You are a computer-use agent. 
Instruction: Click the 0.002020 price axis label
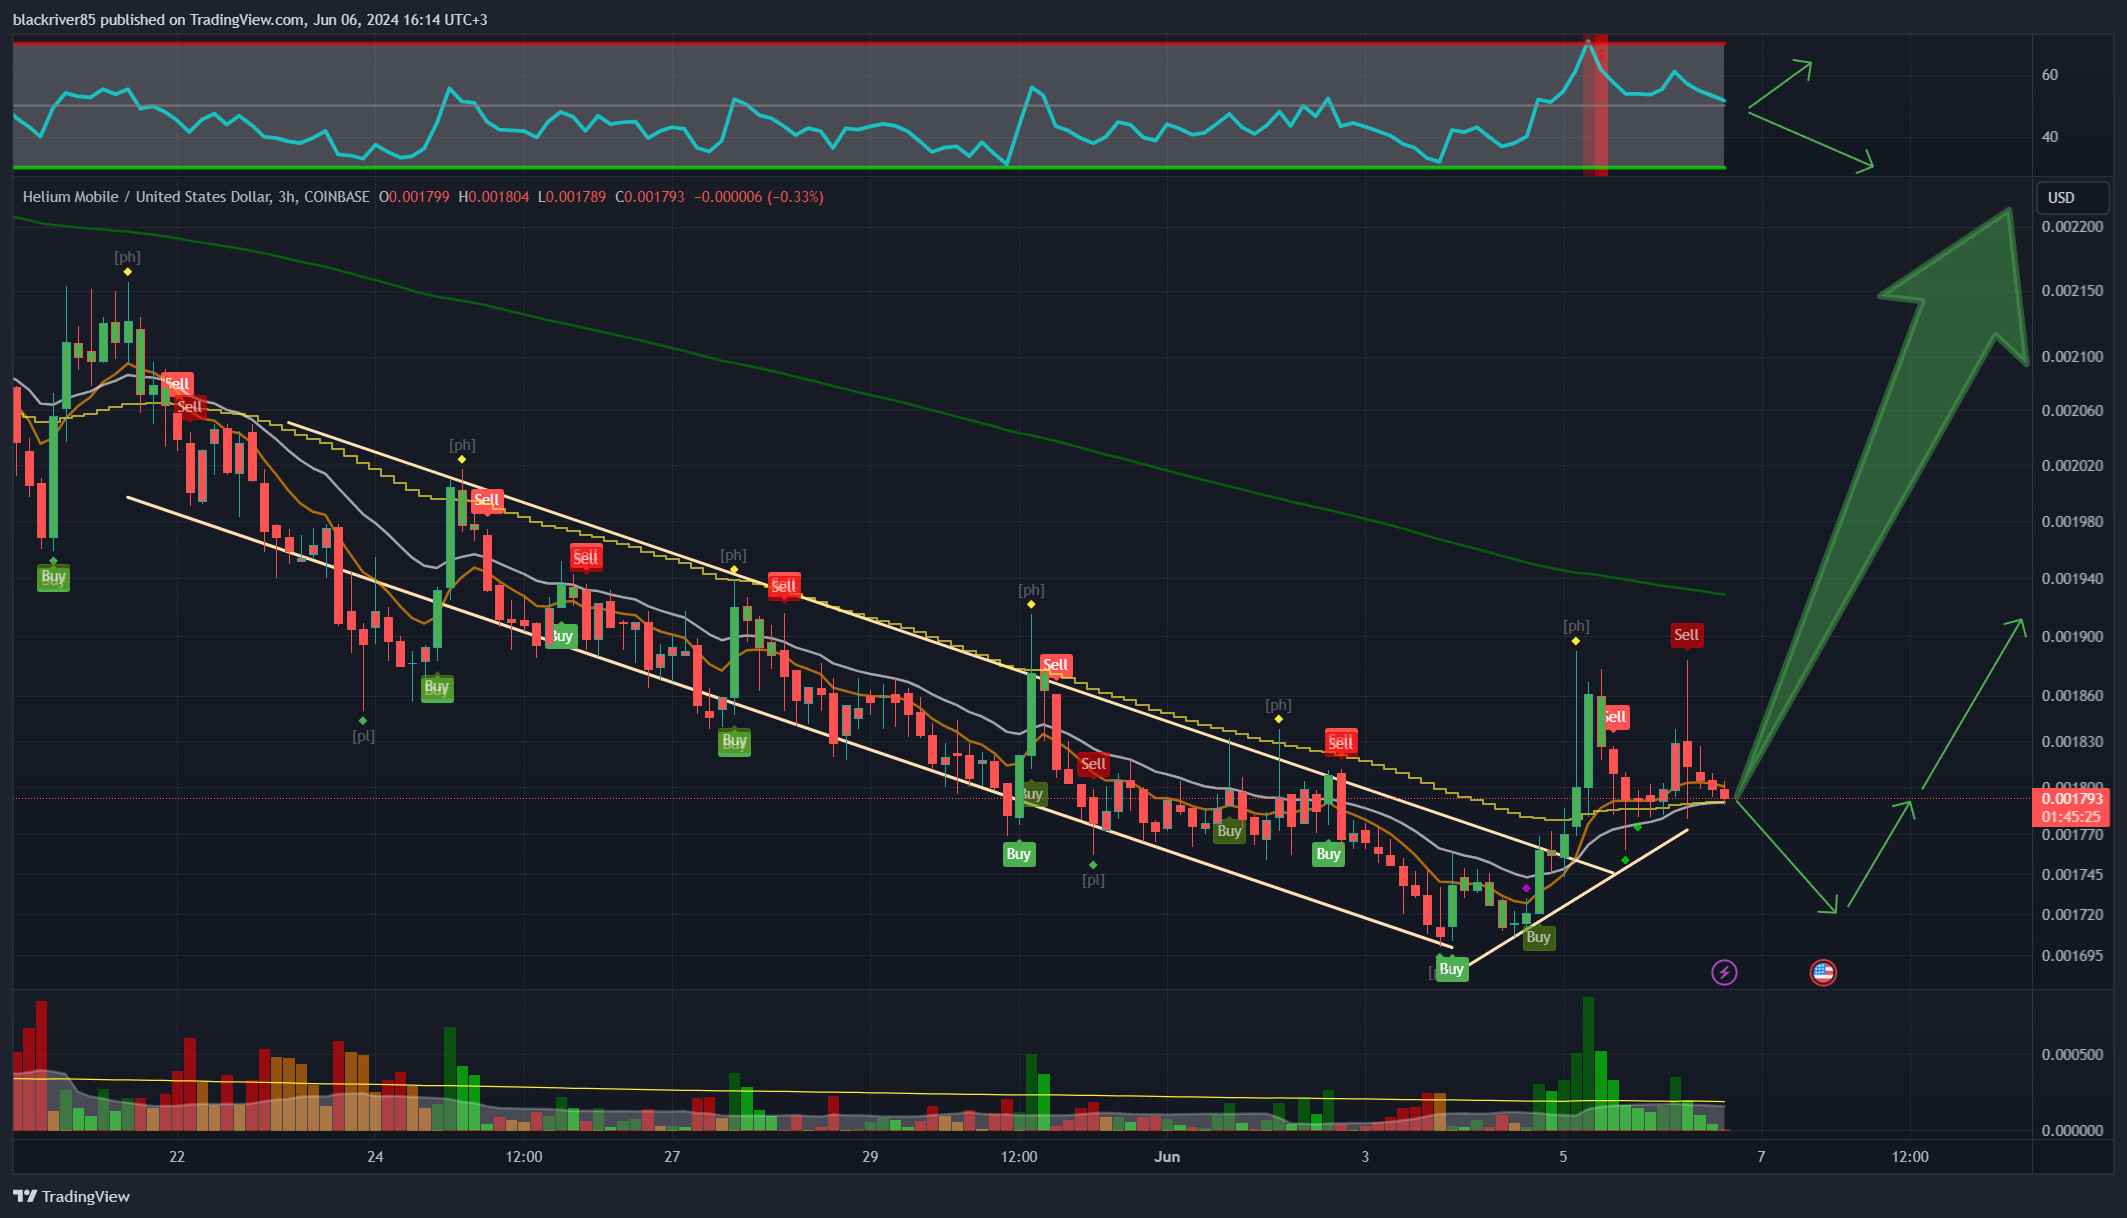click(2072, 466)
